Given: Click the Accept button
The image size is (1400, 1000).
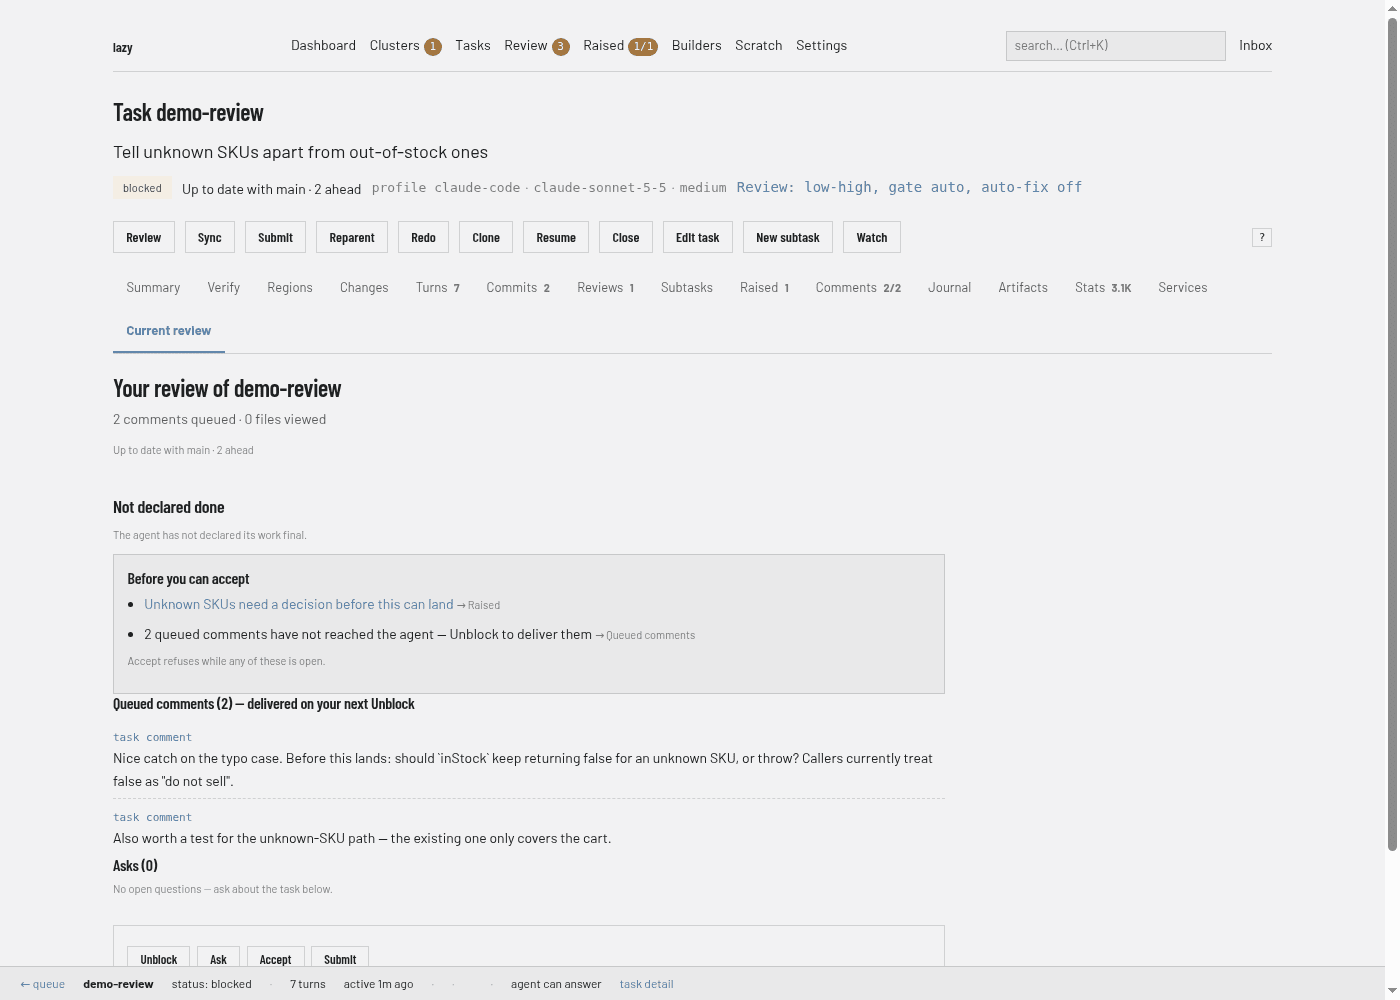Looking at the screenshot, I should 275,958.
